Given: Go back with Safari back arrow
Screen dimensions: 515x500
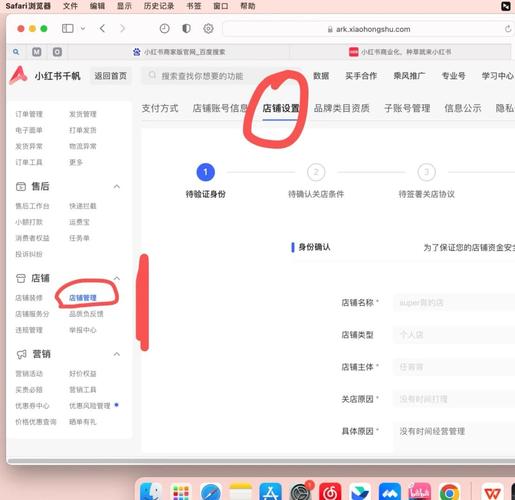Looking at the screenshot, I should pos(102,29).
